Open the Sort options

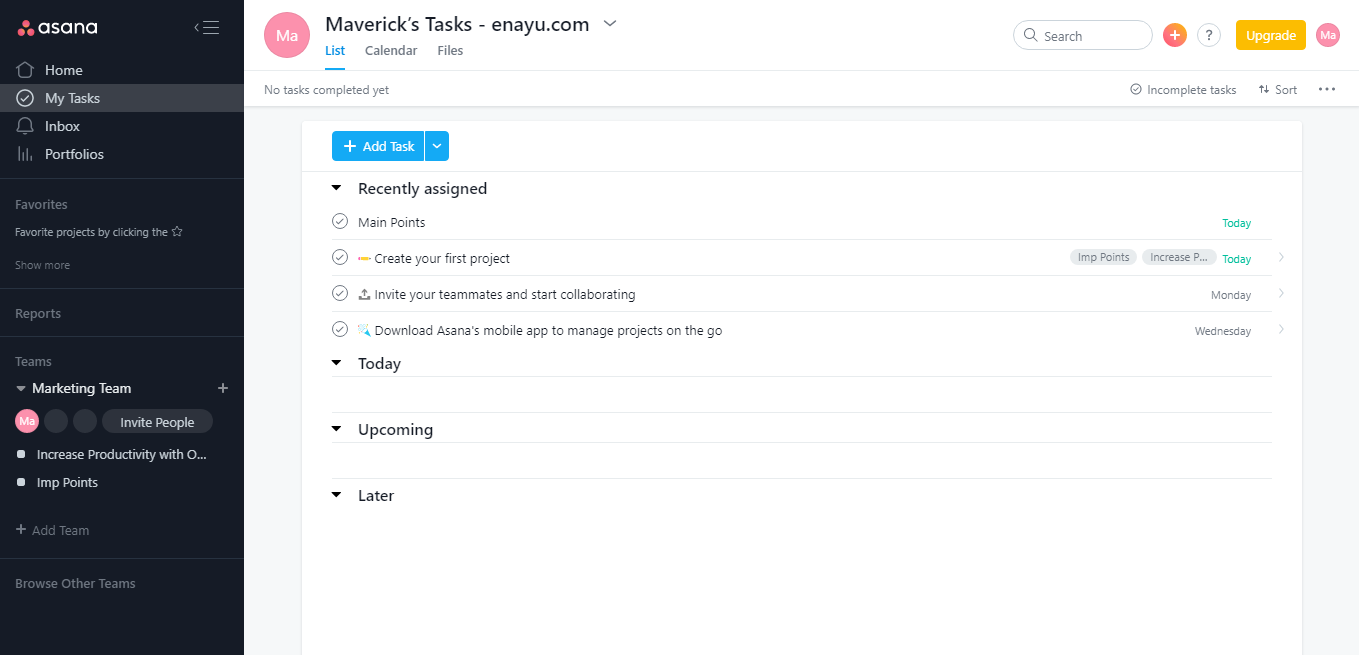1278,90
